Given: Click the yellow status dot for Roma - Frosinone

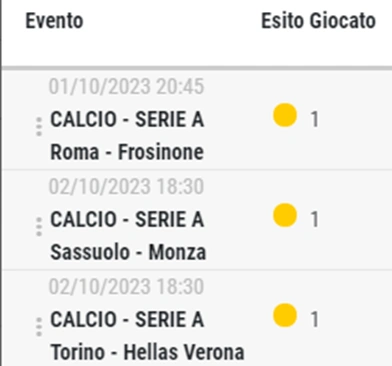Looking at the screenshot, I should click(x=285, y=115).
